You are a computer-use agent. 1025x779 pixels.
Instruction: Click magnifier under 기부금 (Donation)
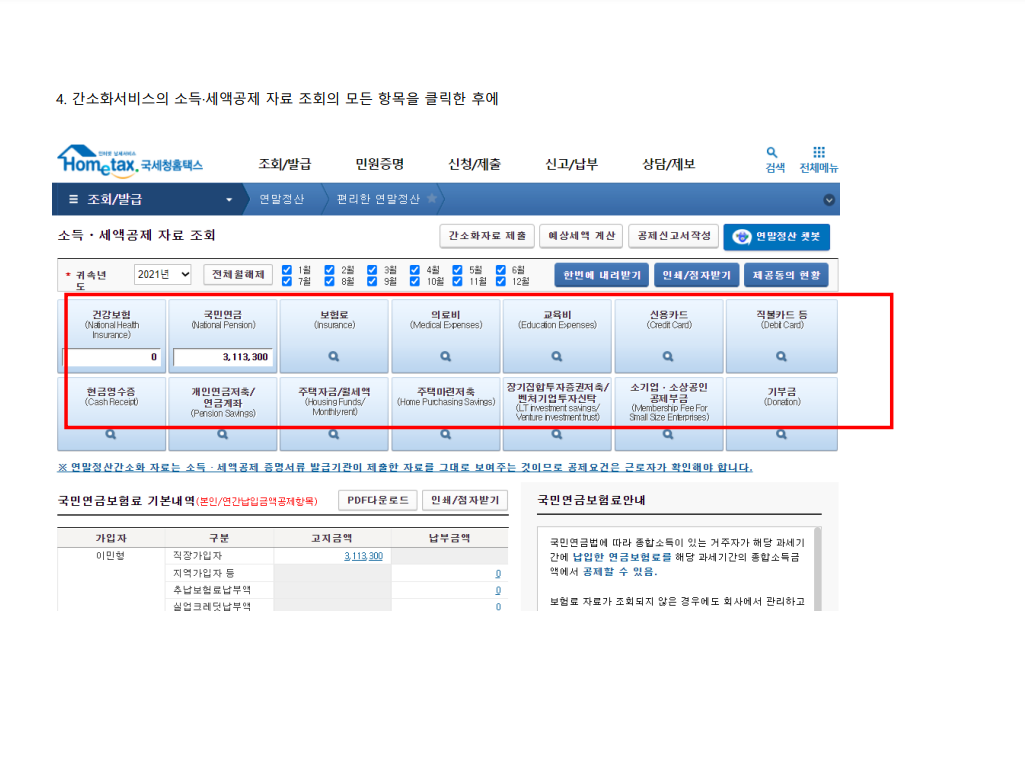click(x=781, y=434)
